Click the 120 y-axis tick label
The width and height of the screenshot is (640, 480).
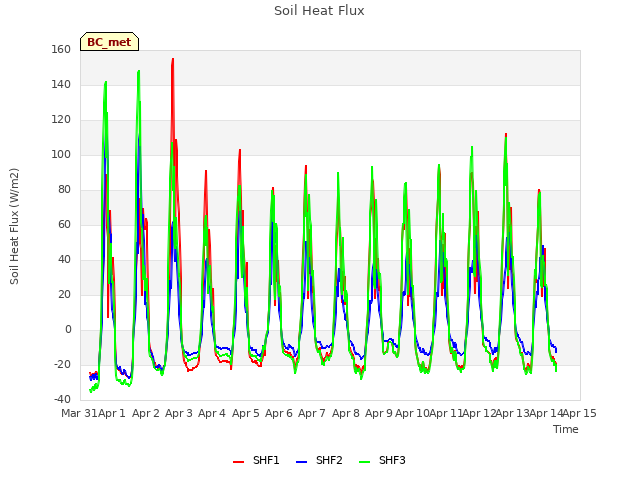[x=61, y=120]
